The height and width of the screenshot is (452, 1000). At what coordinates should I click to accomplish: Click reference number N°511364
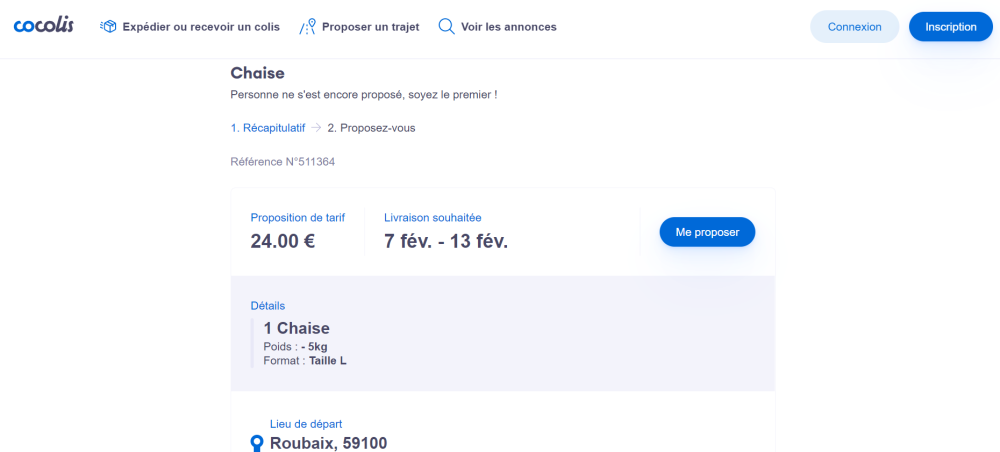[283, 162]
